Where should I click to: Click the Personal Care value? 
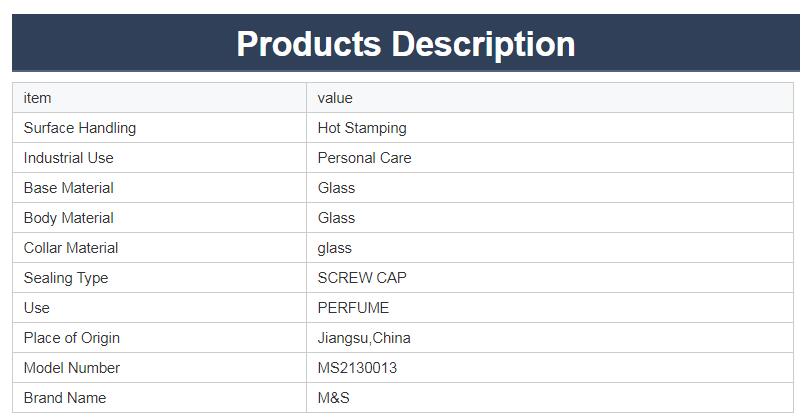click(364, 158)
